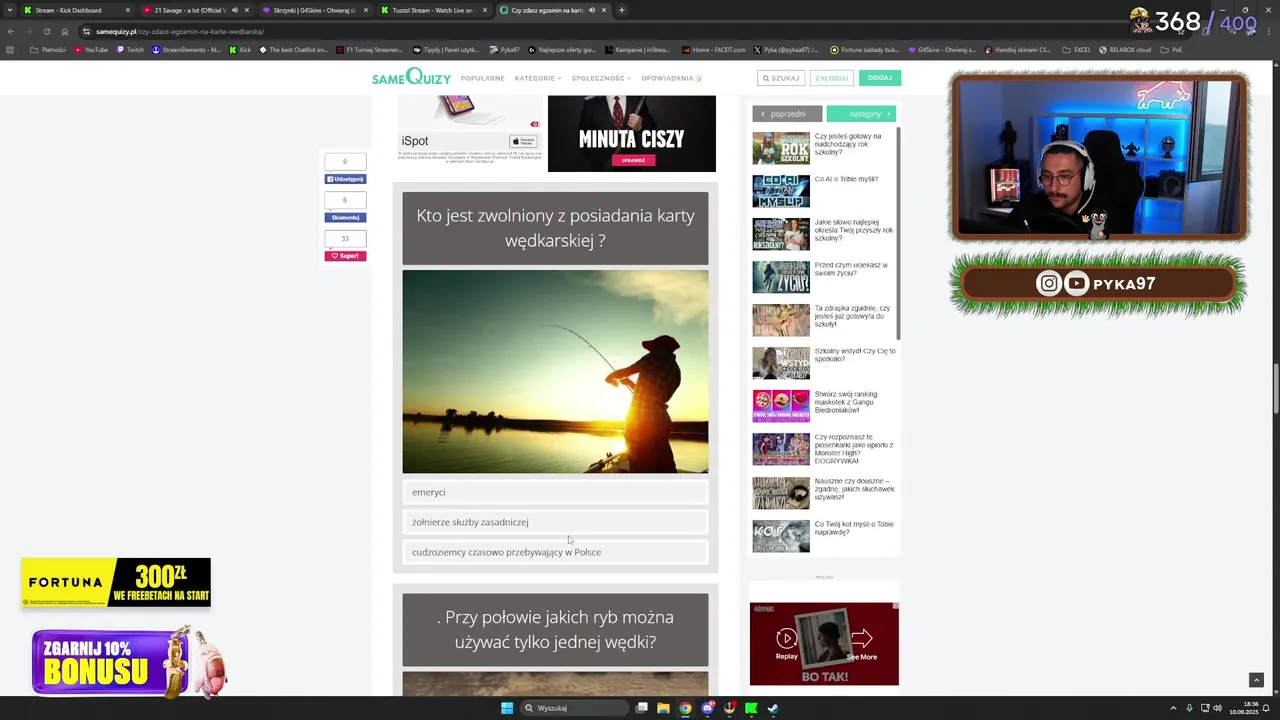Open the bookmarks apps grid icon

click(11, 49)
